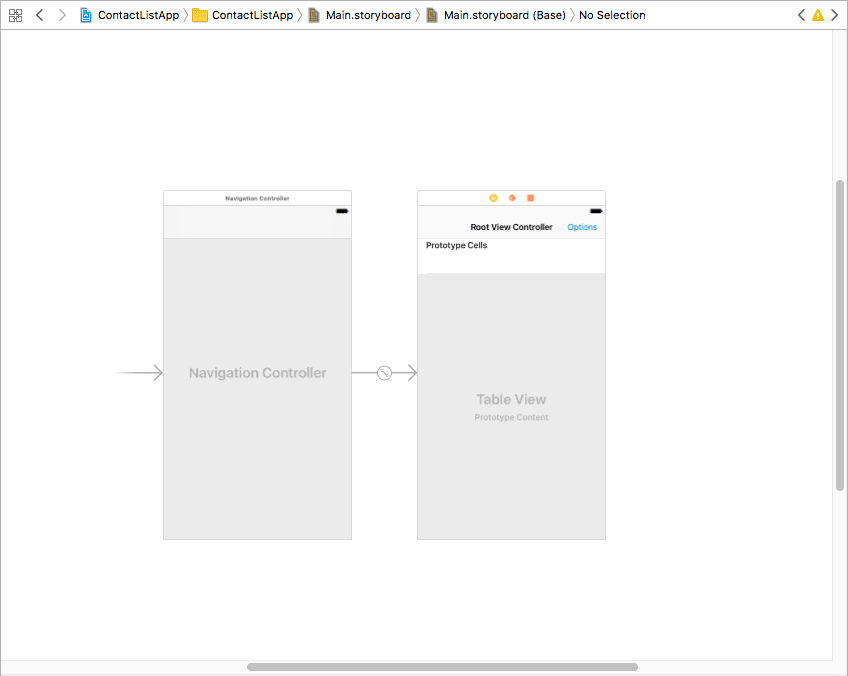Click the related items grid icon at top-left
The width and height of the screenshot is (848, 676).
[x=15, y=15]
